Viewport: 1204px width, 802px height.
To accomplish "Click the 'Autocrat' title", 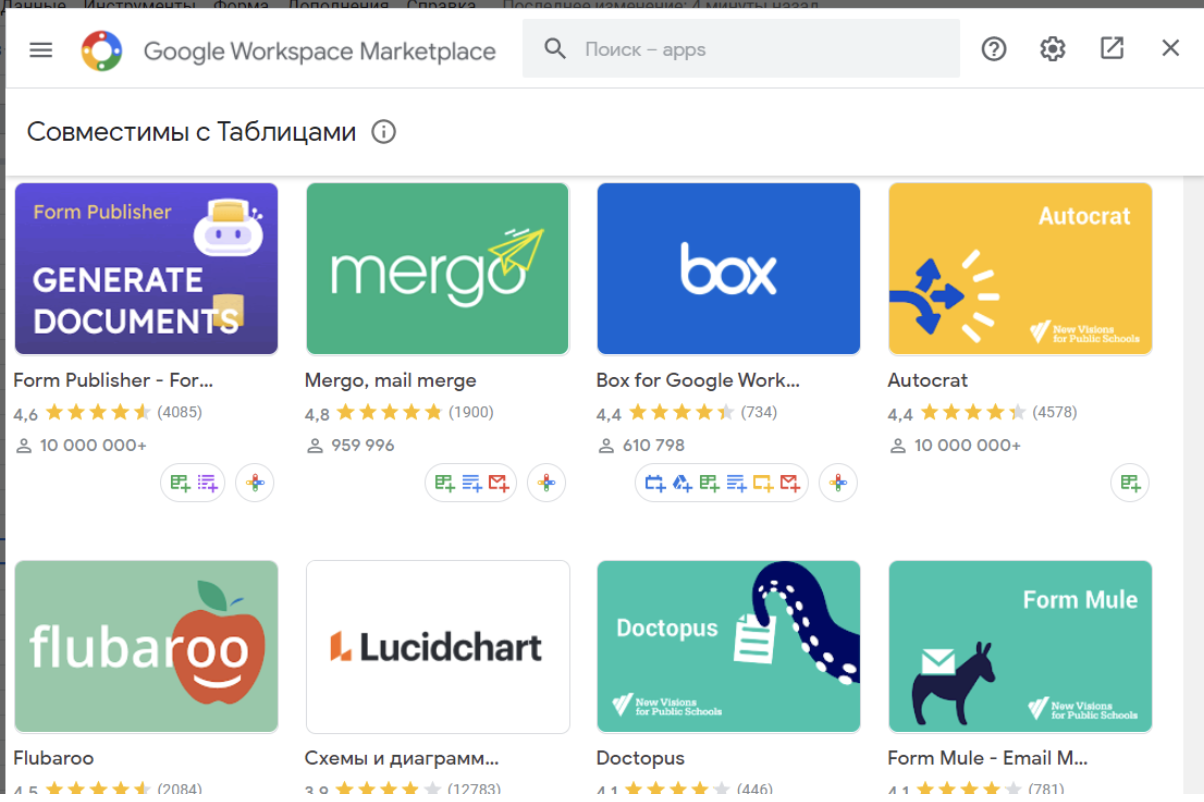I will 928,380.
